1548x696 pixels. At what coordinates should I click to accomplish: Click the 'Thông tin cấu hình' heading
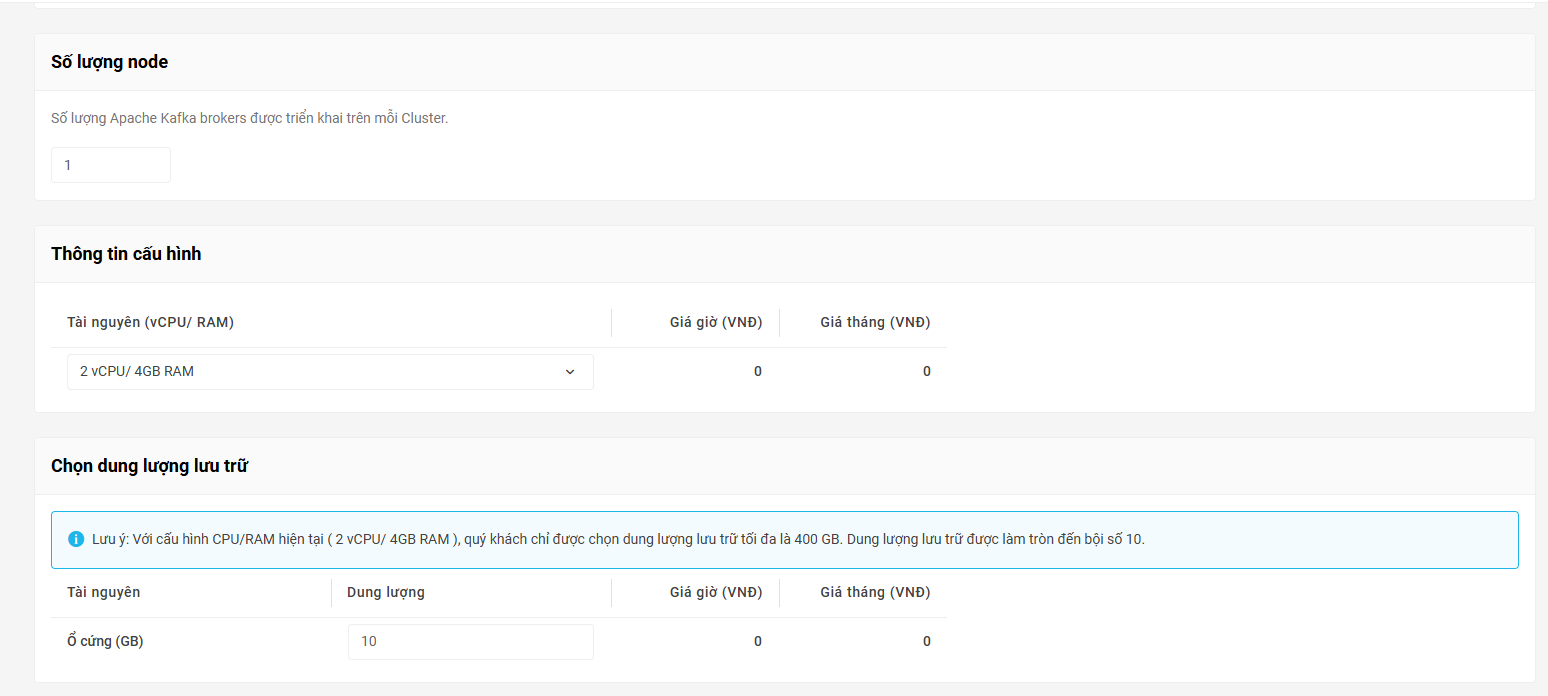click(126, 254)
